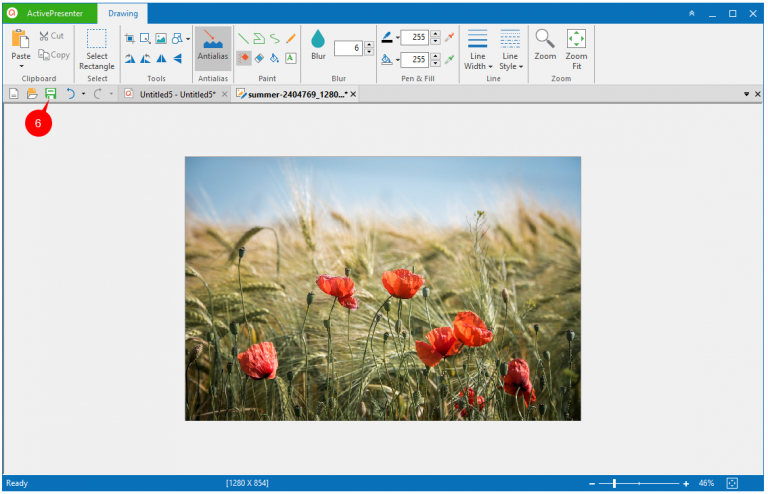Click the Fill opacity field showing 255
768x494 pixels.
click(415, 59)
